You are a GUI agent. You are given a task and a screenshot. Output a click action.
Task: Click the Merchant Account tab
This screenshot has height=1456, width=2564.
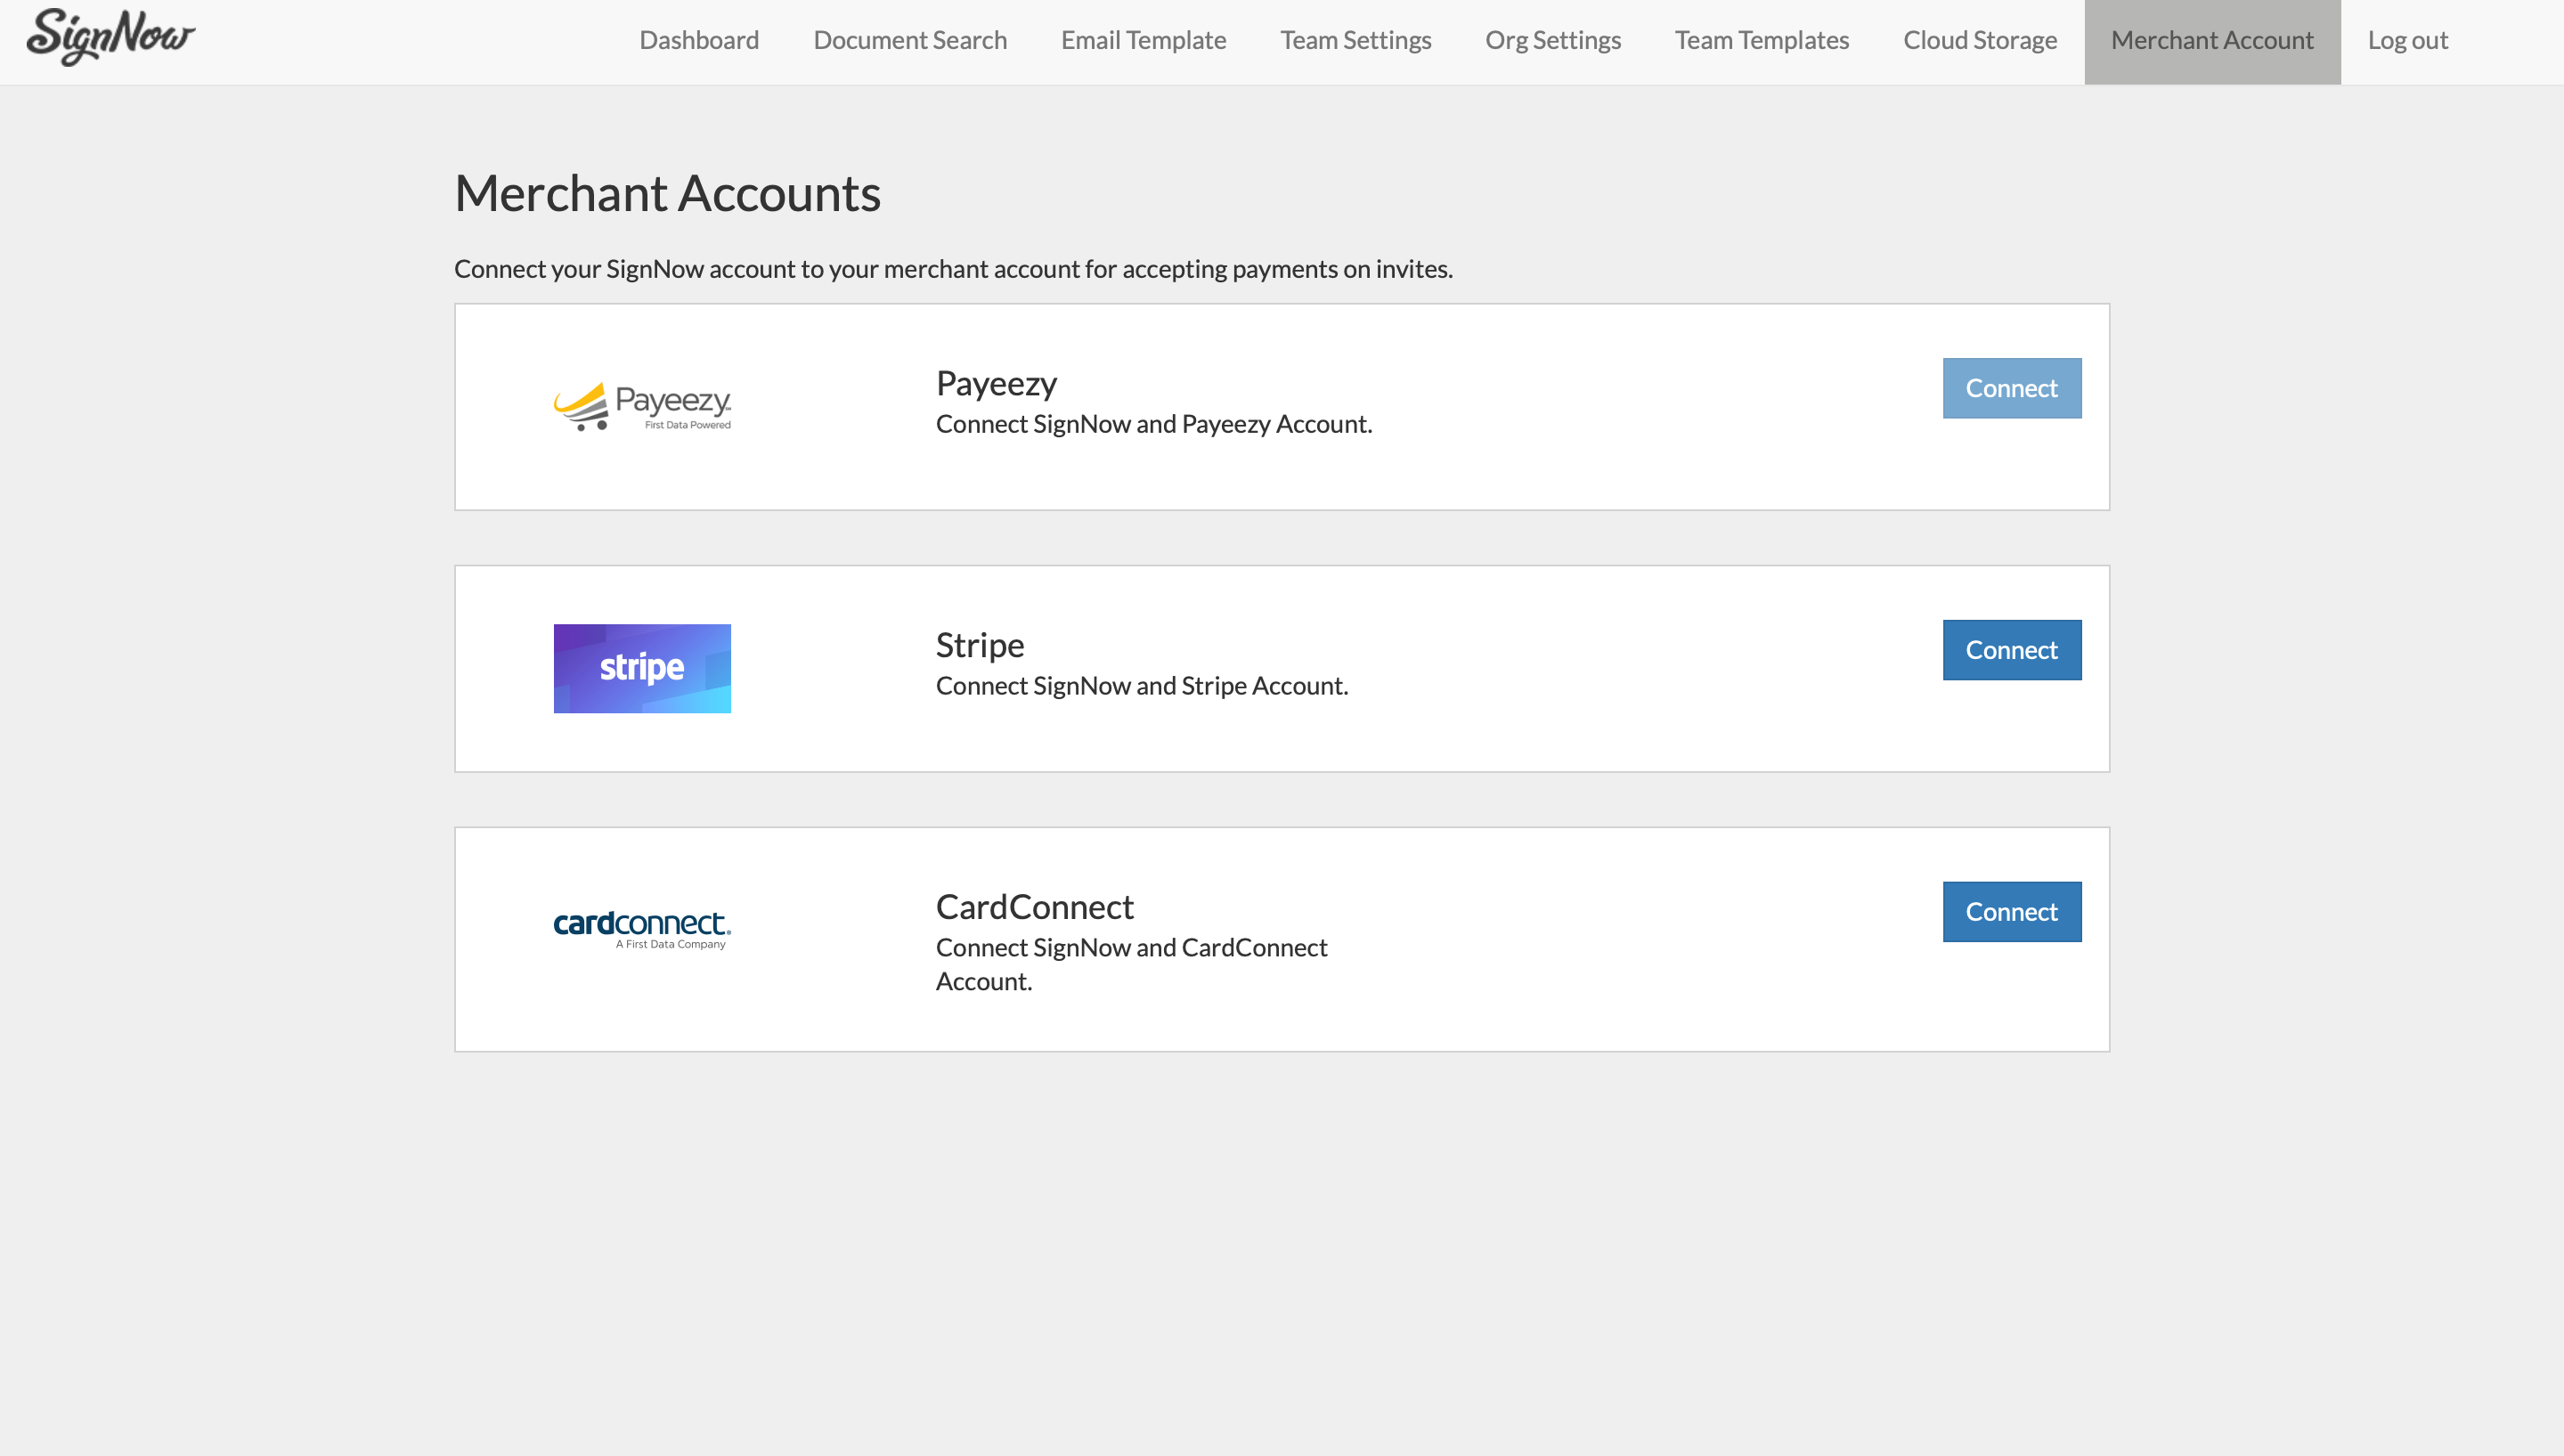[2212, 38]
